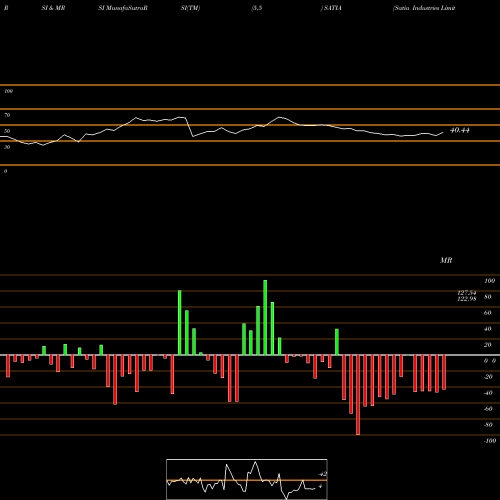The image size is (500, 500).
Task: Click the MR axis label -60
Action: 488,409
